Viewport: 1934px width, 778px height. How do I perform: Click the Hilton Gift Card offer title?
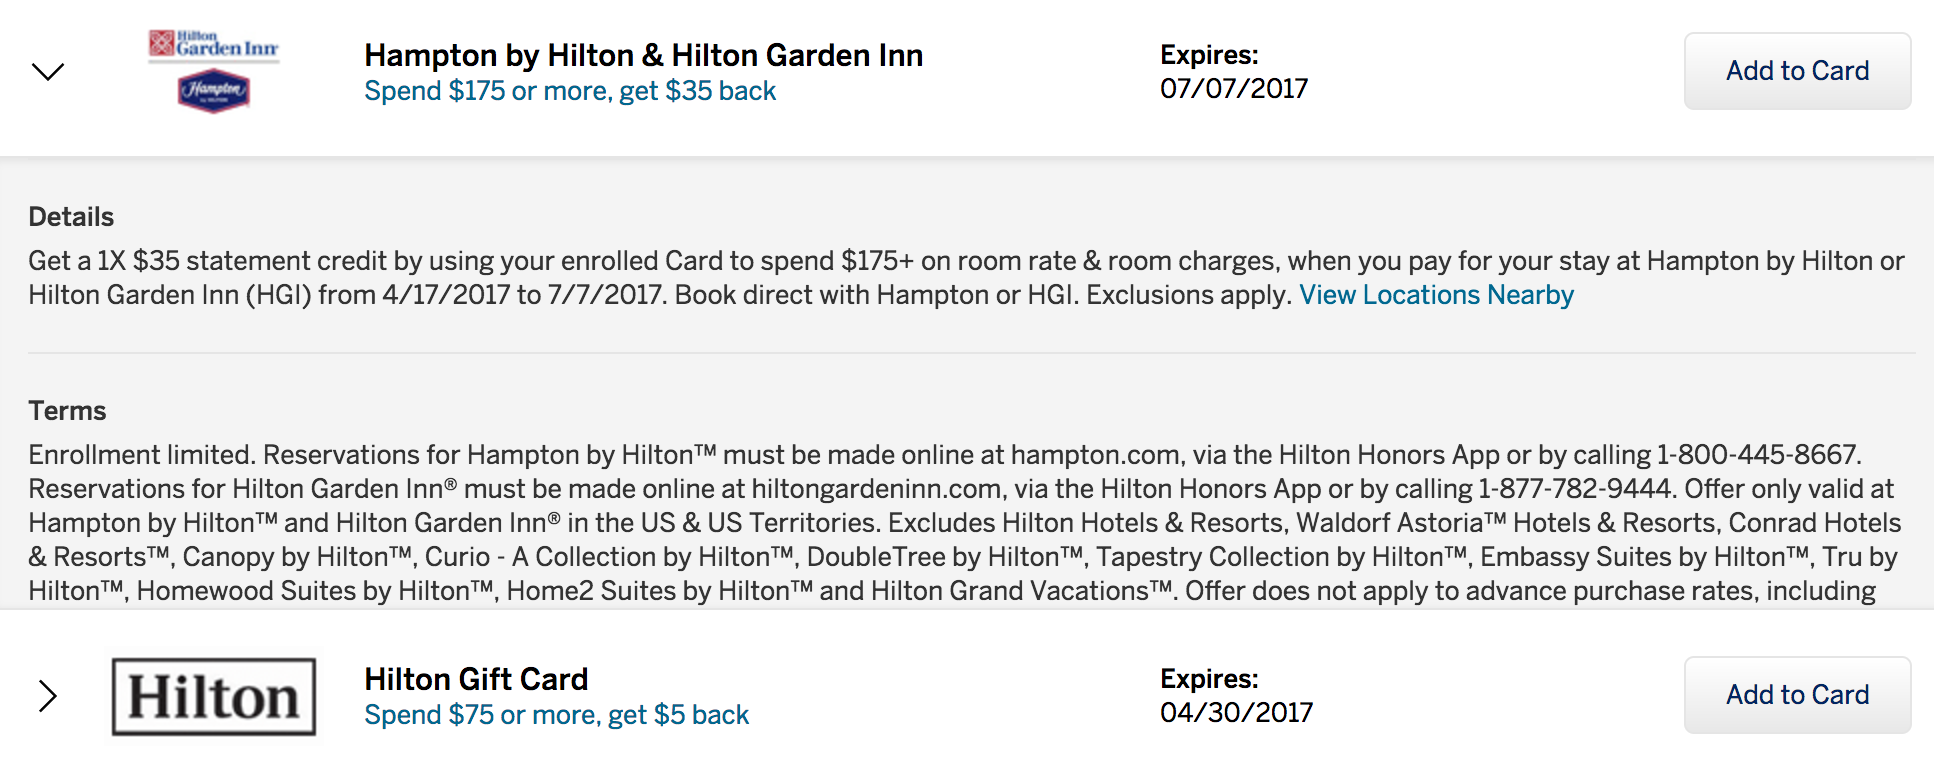coord(476,679)
